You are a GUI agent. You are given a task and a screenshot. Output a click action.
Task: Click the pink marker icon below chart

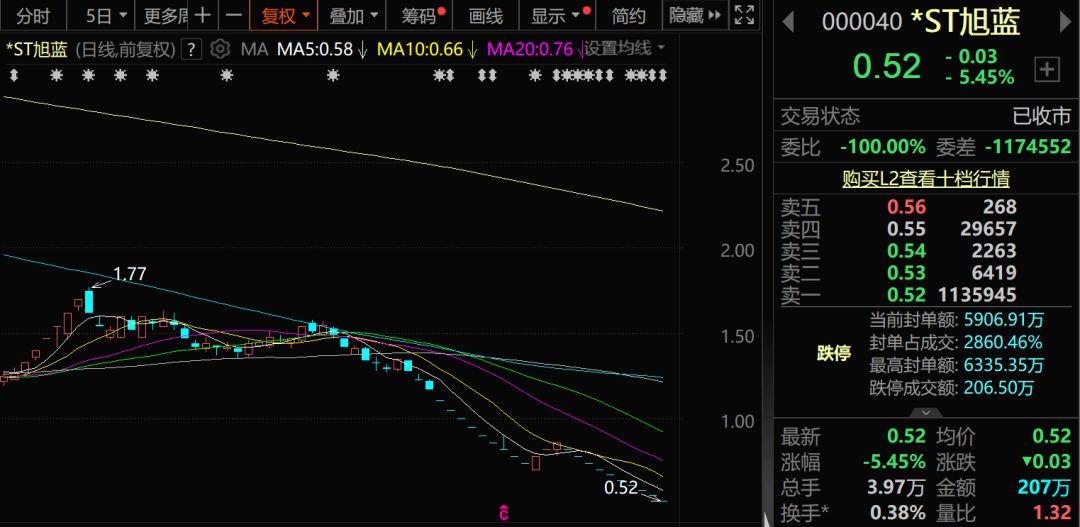[x=504, y=513]
